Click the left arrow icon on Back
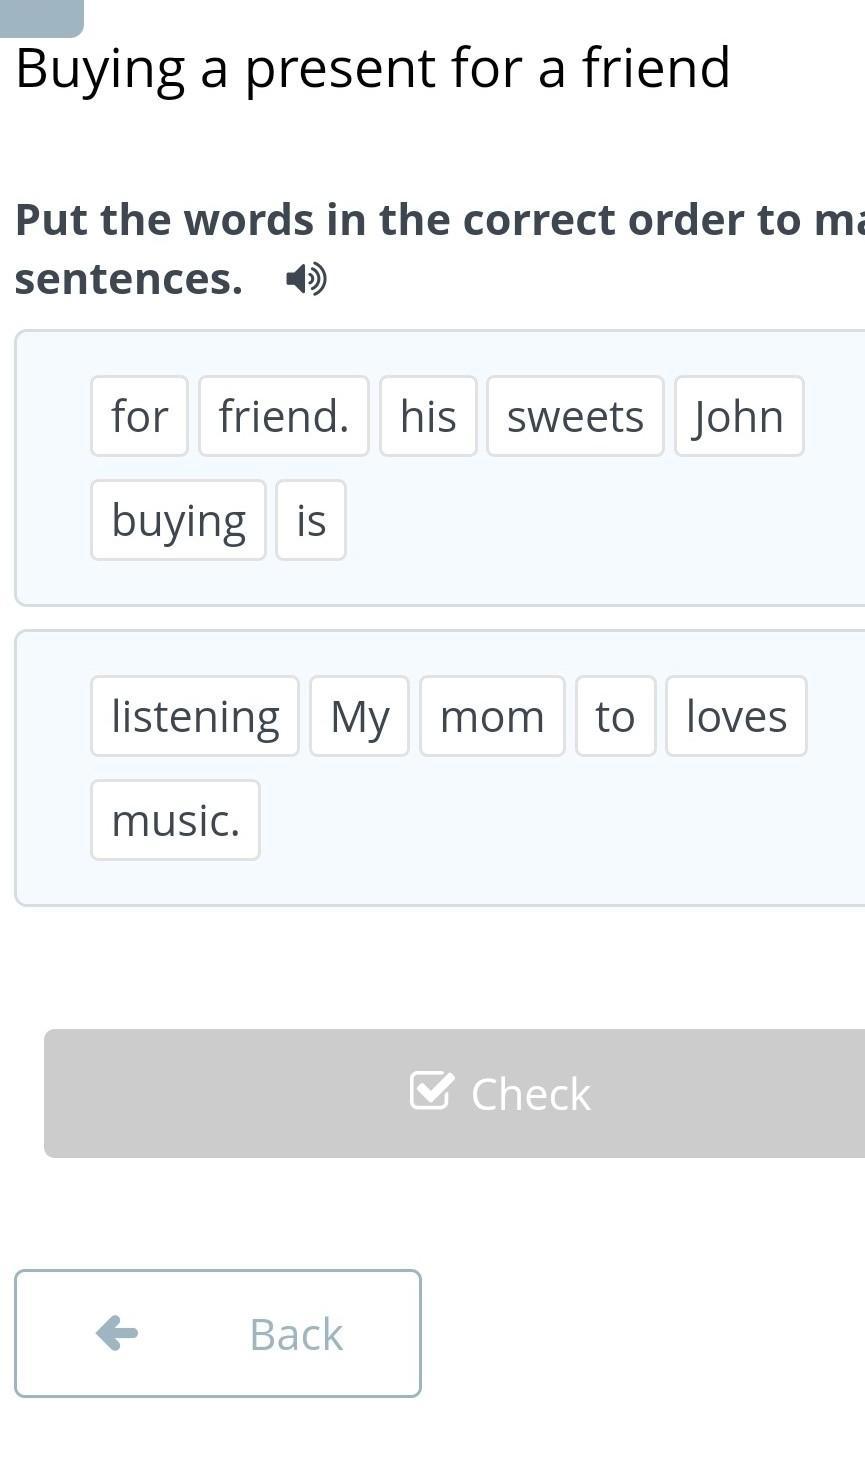This screenshot has height=1469, width=865. (x=117, y=1333)
